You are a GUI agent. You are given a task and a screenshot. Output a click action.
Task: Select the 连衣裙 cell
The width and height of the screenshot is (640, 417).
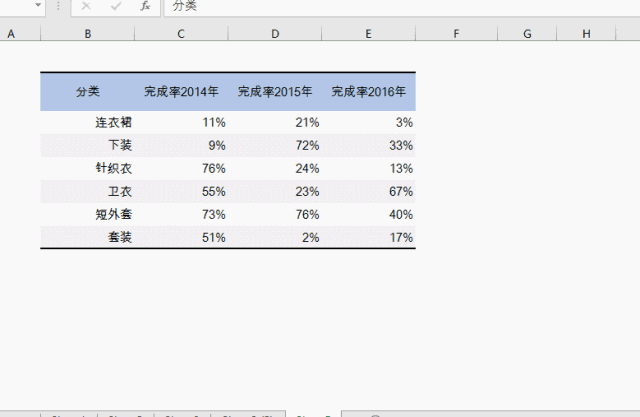click(x=87, y=122)
